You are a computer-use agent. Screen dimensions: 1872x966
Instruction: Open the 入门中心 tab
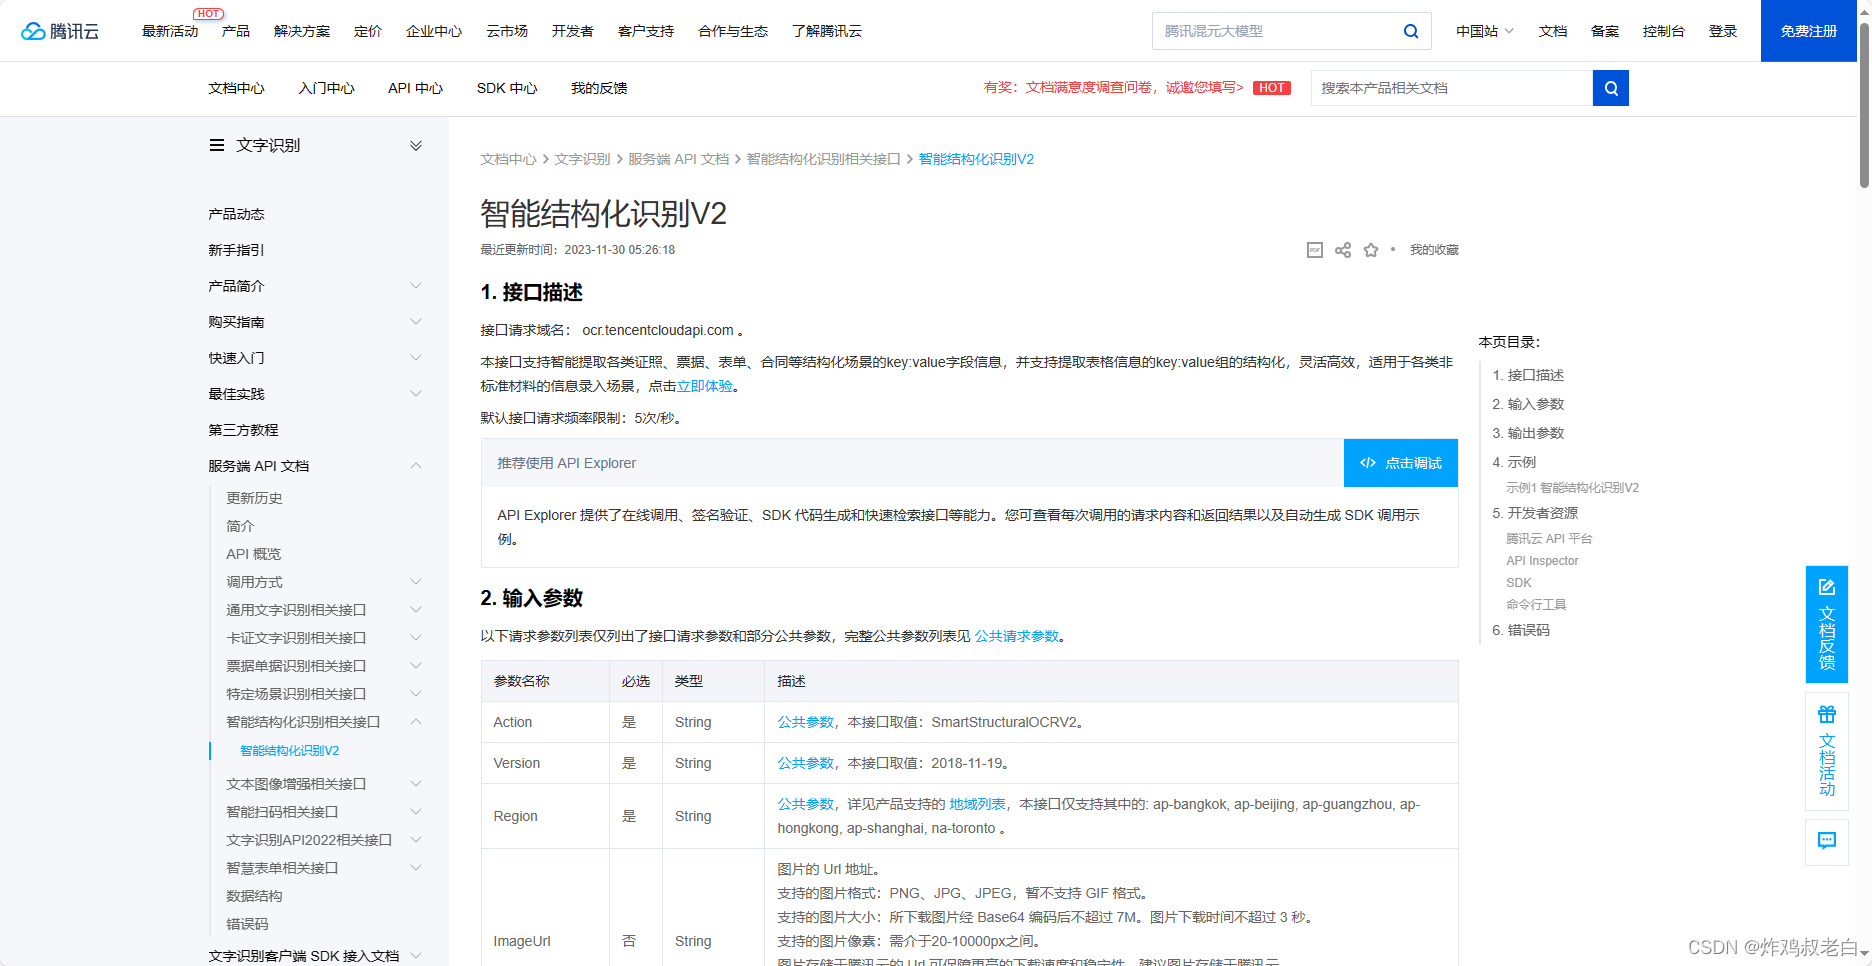326,88
